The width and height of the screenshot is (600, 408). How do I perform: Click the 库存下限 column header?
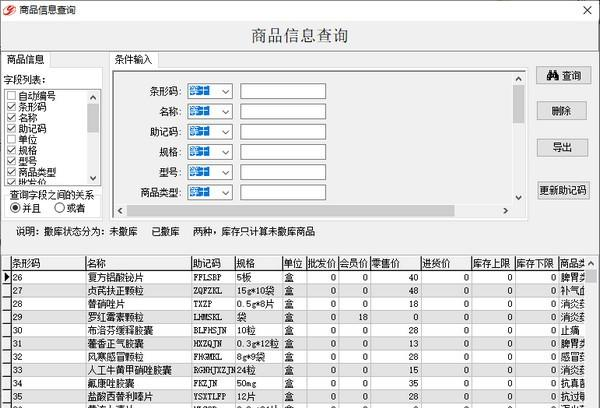coord(537,263)
